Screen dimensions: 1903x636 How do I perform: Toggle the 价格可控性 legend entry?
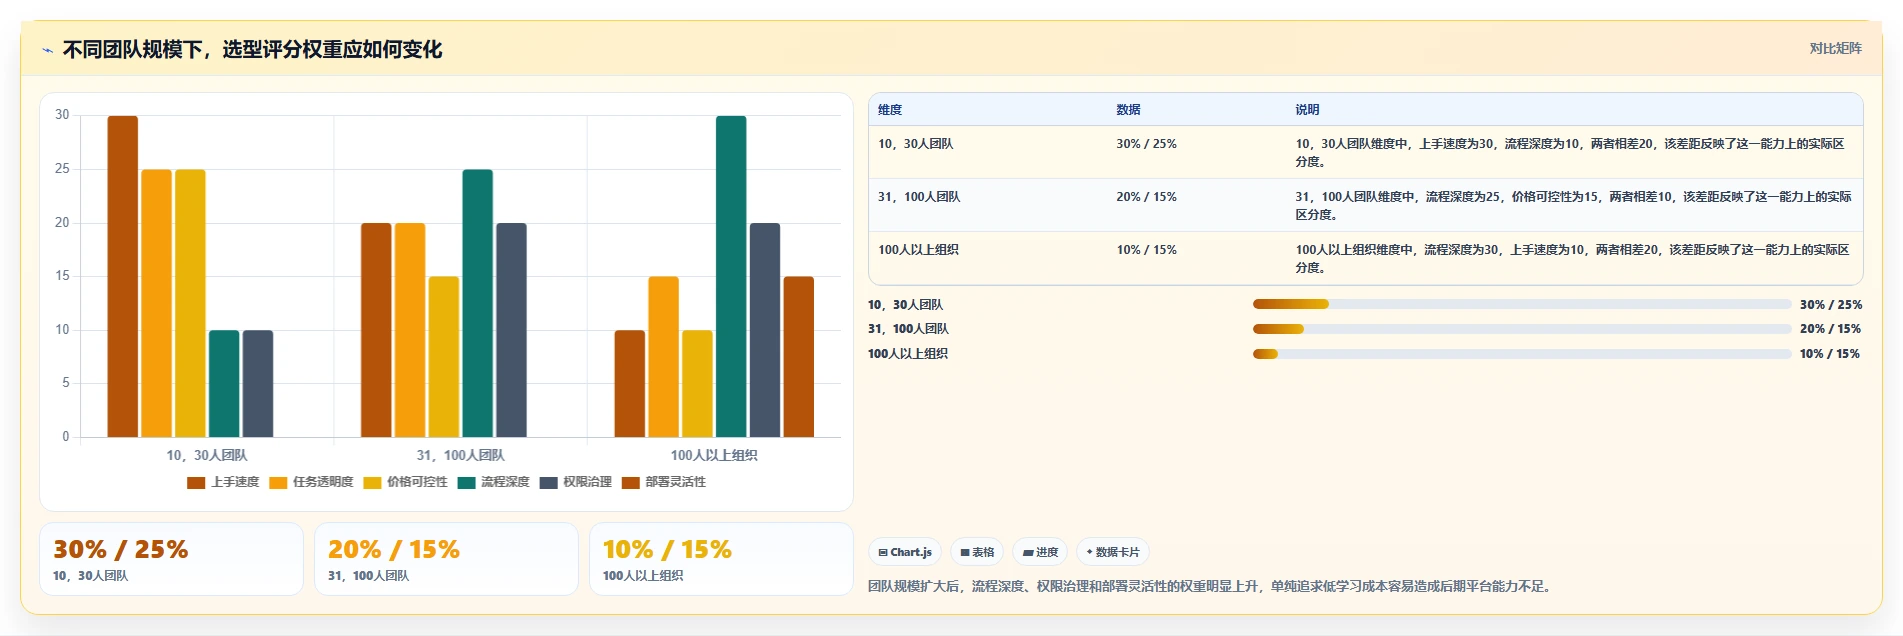[x=405, y=482]
